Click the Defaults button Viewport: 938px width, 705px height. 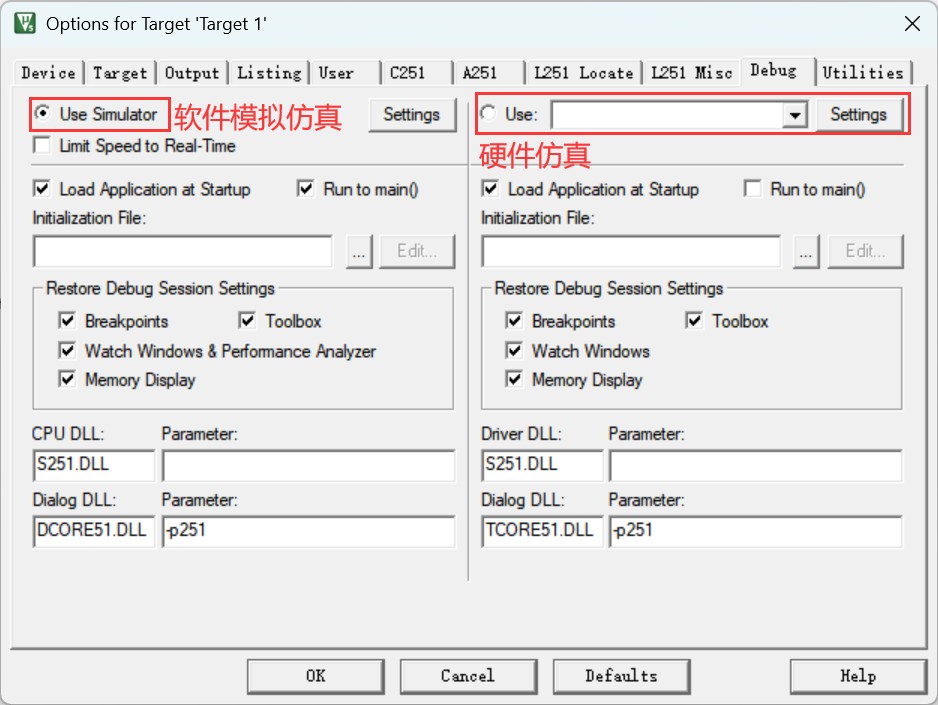tap(622, 676)
